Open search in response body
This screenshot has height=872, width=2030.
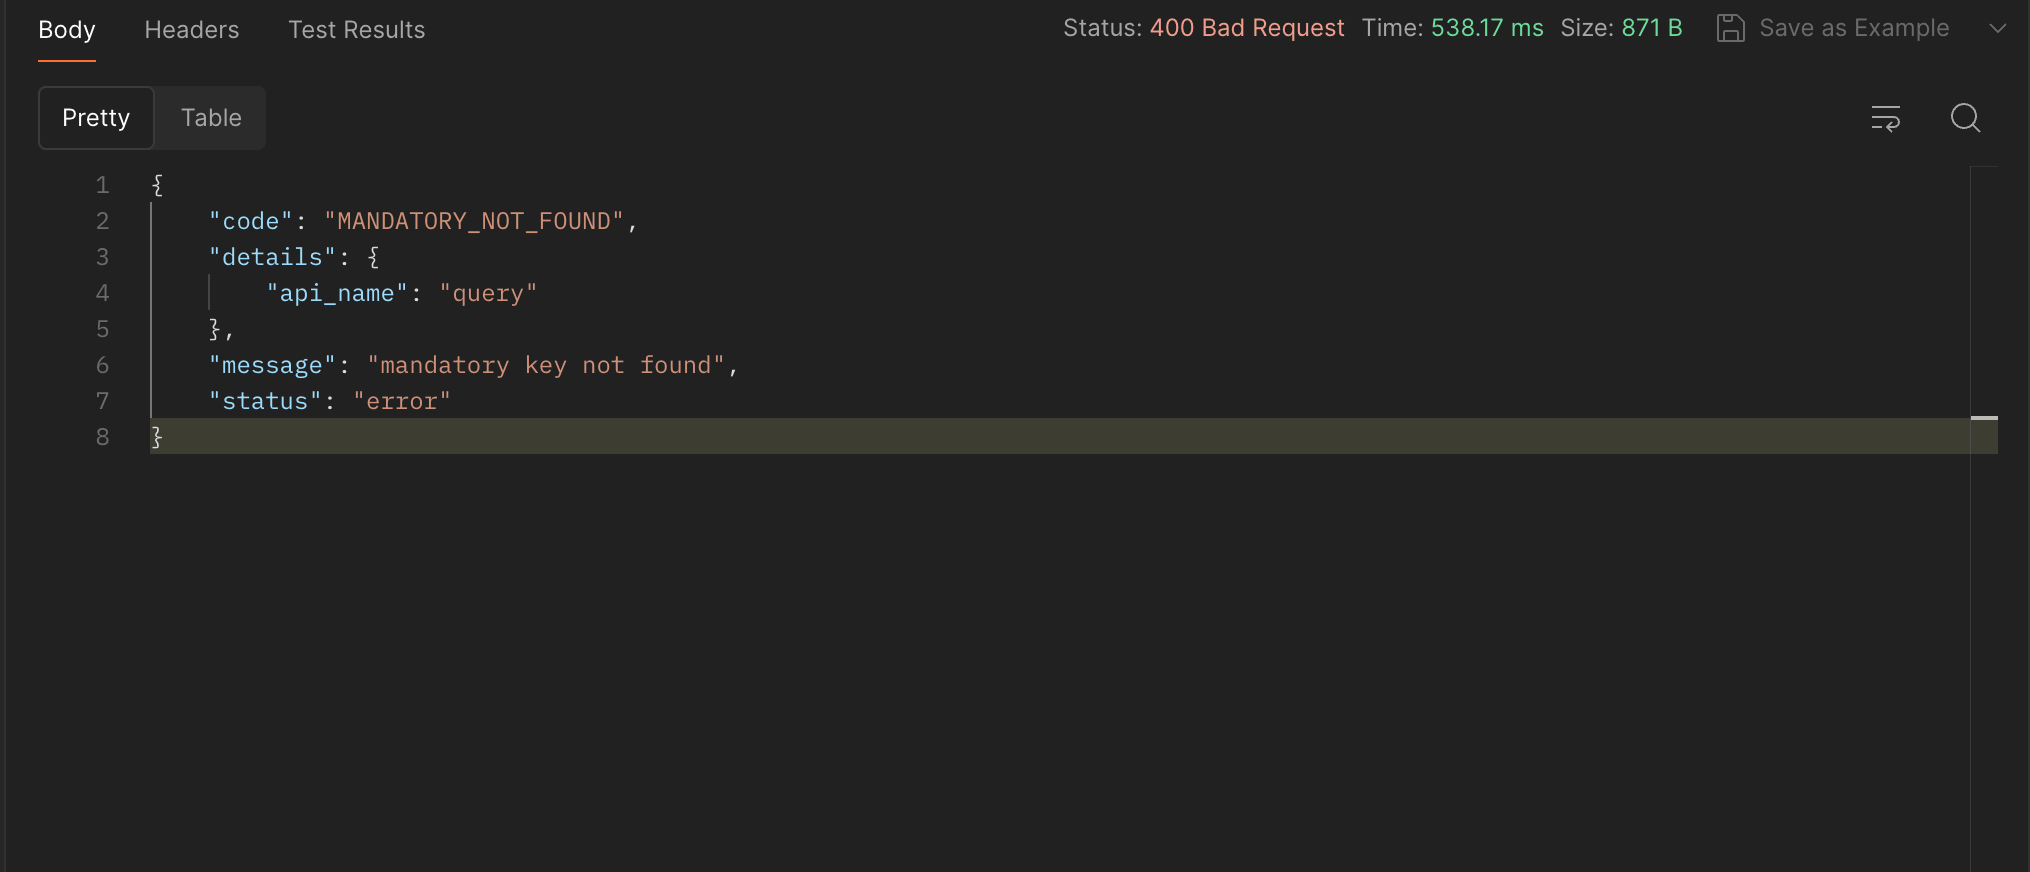(x=1965, y=118)
